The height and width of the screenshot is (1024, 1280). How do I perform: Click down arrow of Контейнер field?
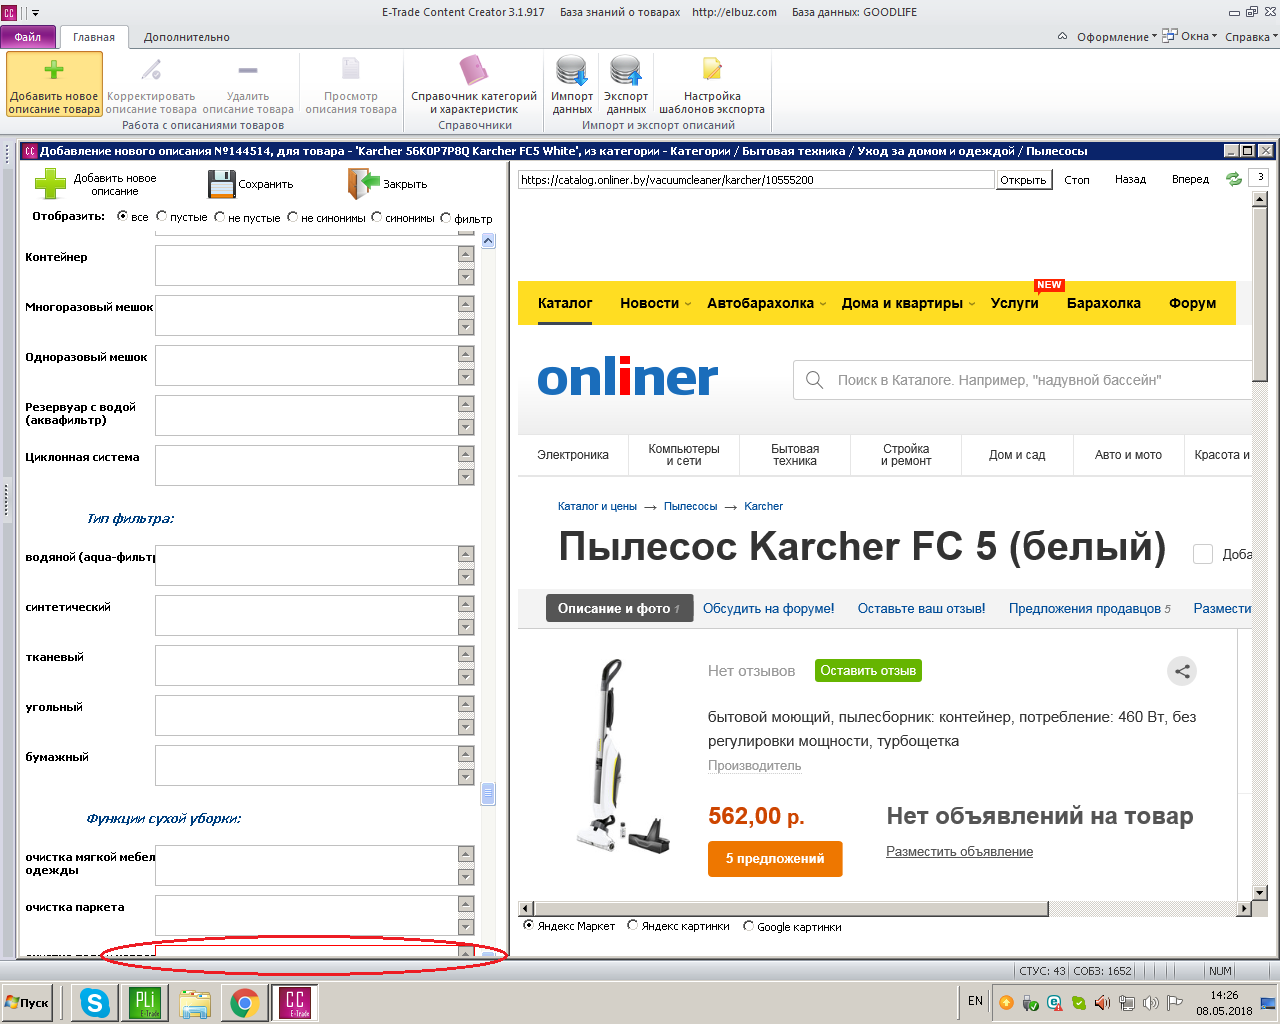[x=466, y=277]
